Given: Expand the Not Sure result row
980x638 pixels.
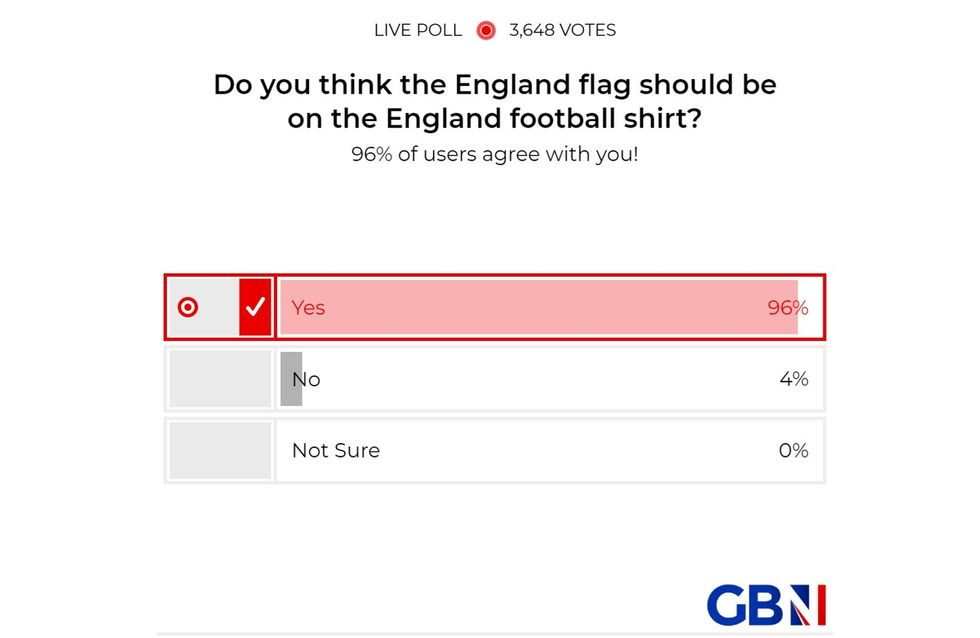Looking at the screenshot, I should (550, 450).
